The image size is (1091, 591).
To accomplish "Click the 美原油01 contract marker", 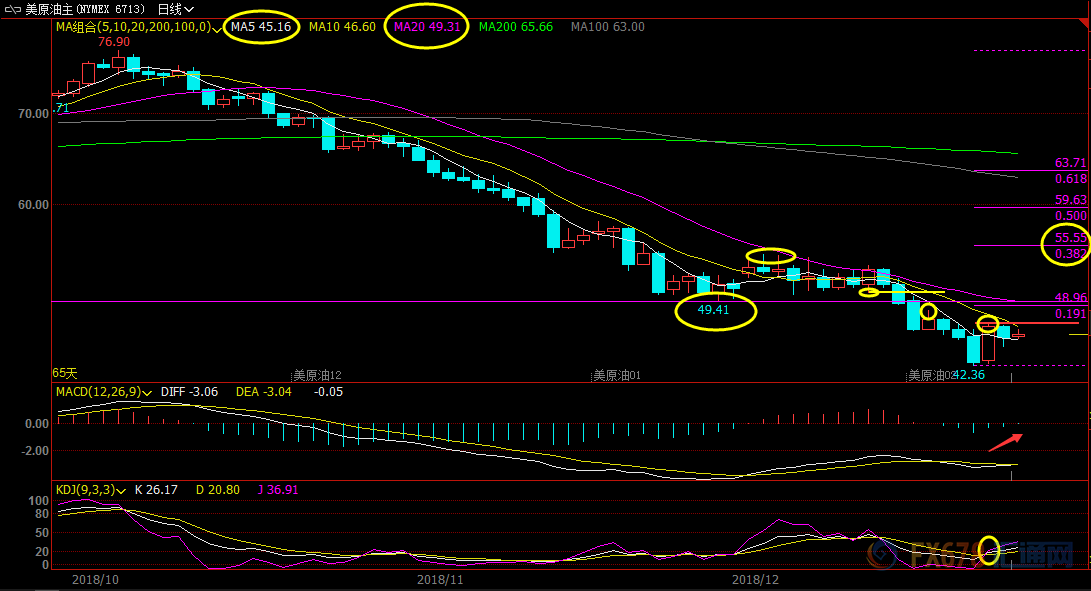I will point(616,376).
